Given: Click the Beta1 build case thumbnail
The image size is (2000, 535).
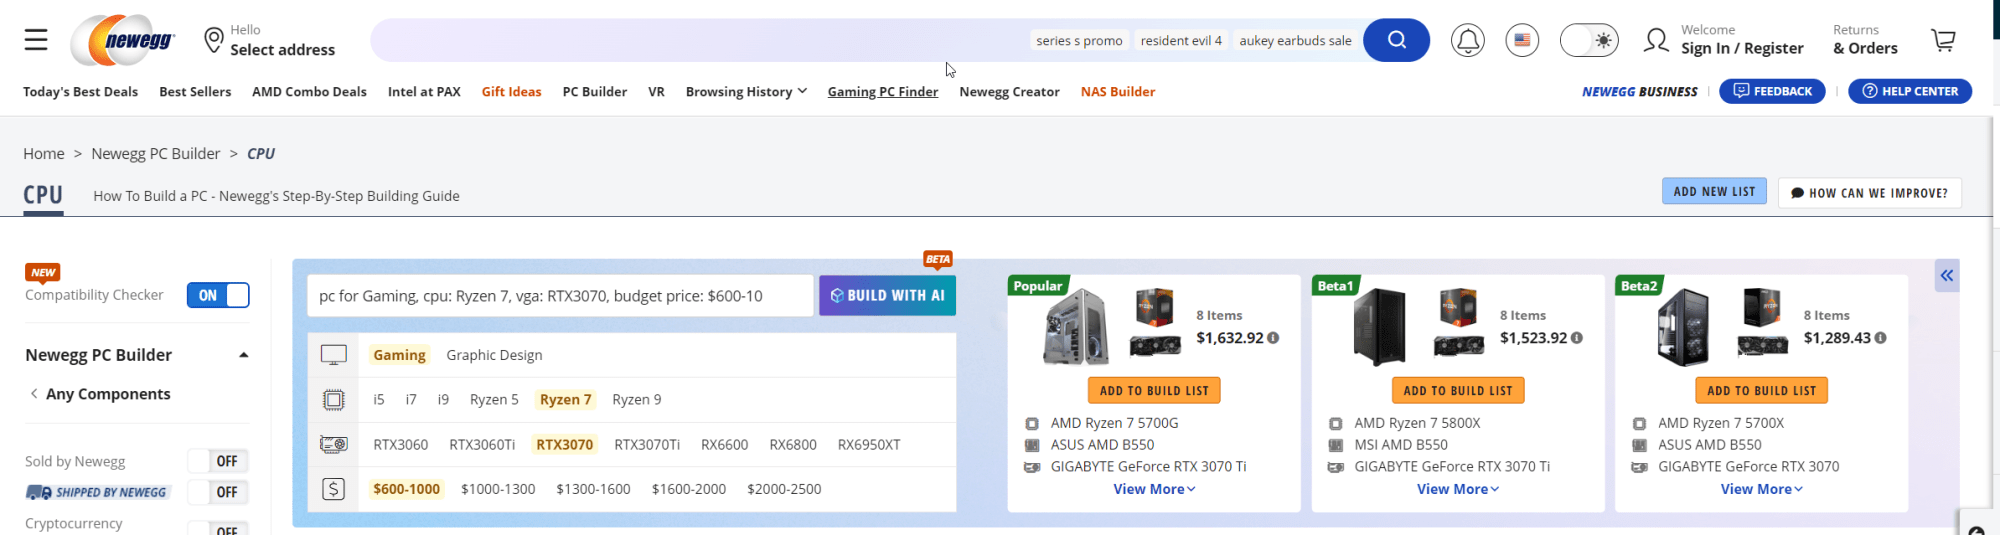Looking at the screenshot, I should coord(1380,327).
